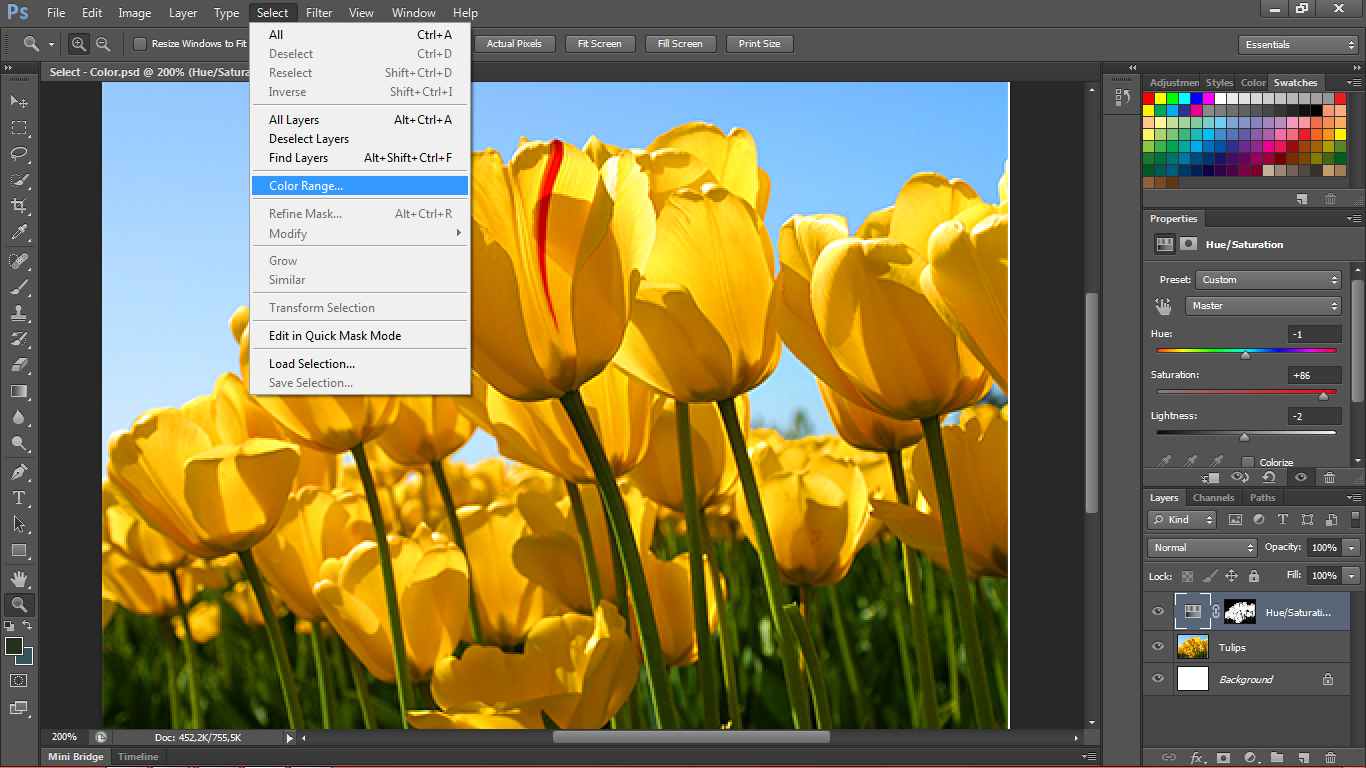The height and width of the screenshot is (768, 1366).
Task: Select the Brush tool
Action: click(x=19, y=287)
